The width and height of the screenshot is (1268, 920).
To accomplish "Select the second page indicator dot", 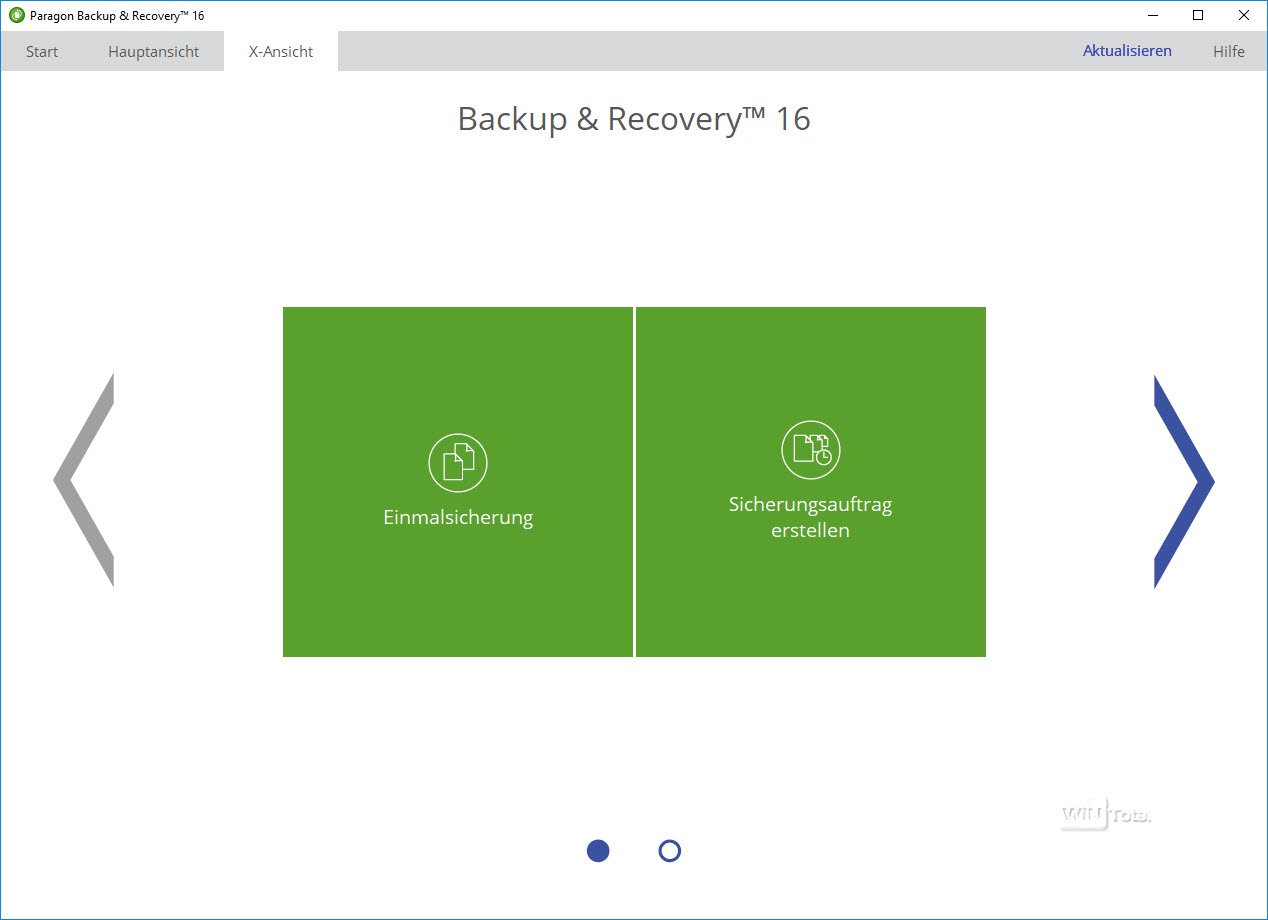I will (670, 851).
